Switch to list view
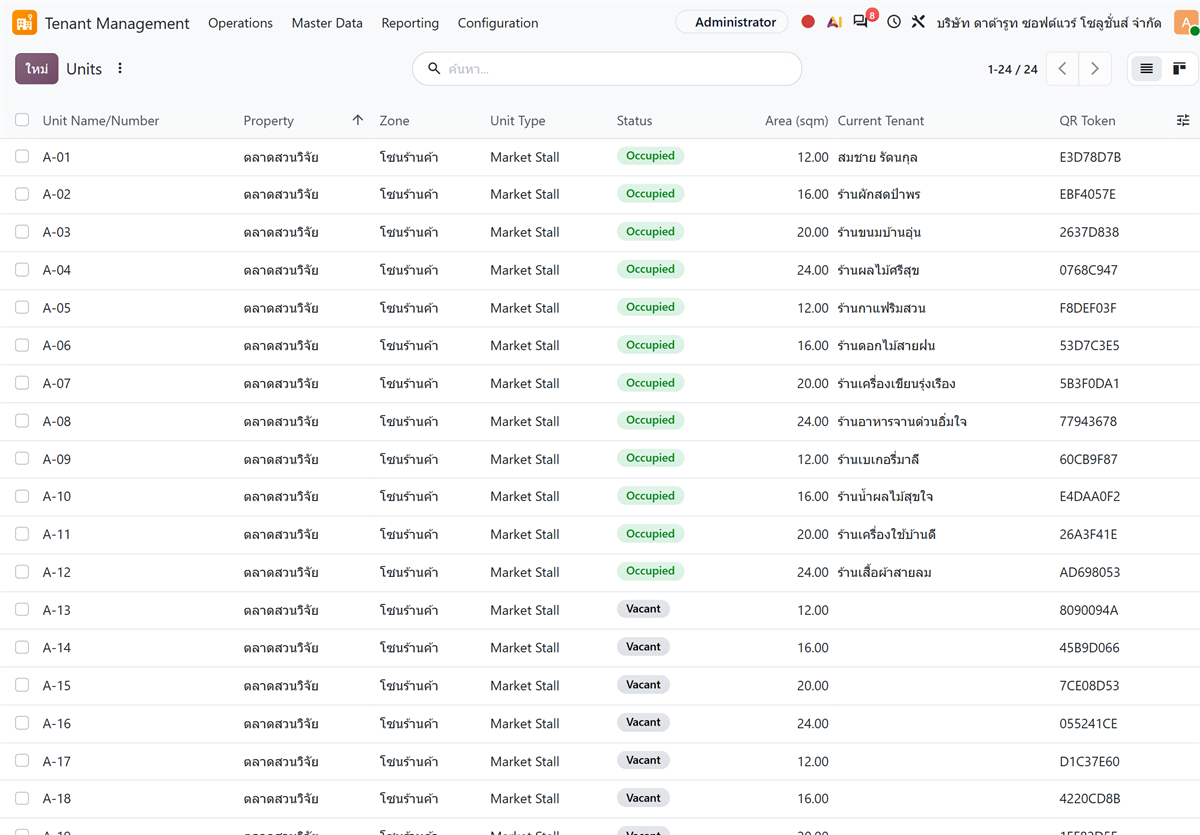Screen dimensions: 1200x835 coord(1146,69)
